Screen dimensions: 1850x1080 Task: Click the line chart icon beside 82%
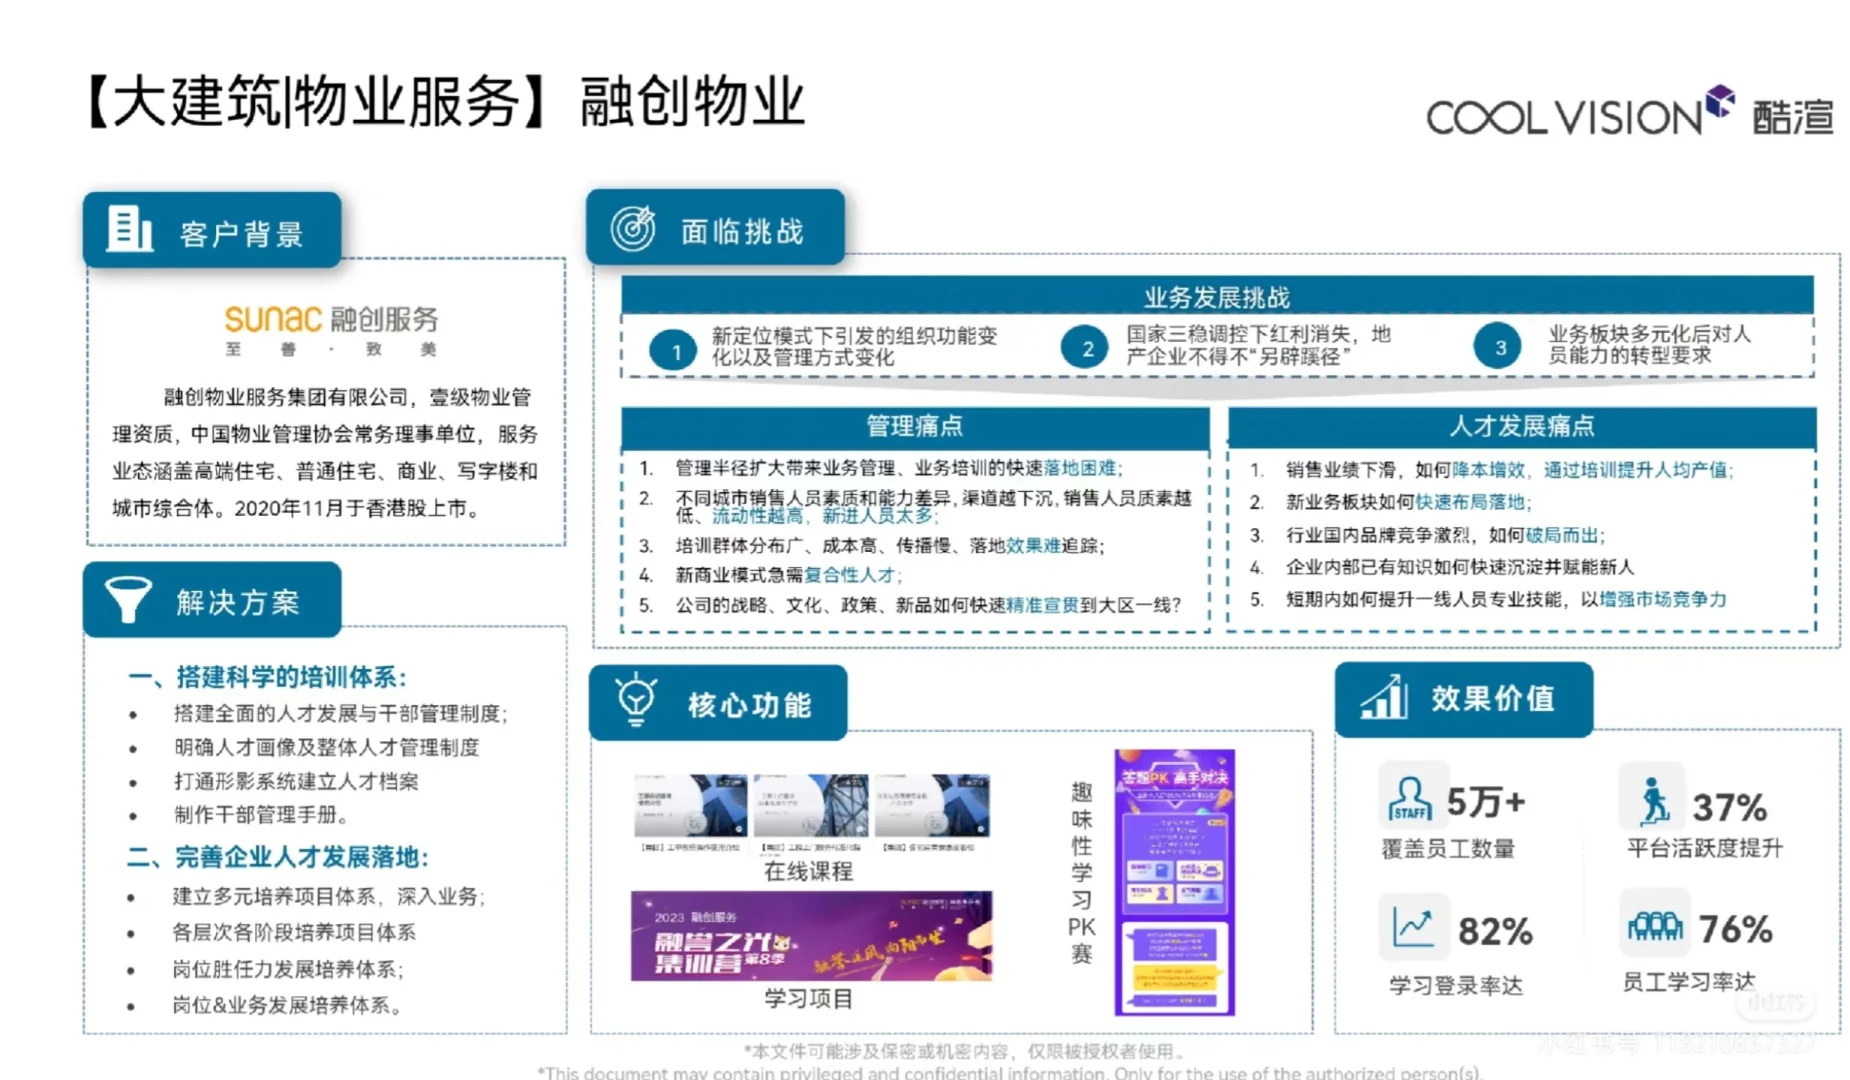[x=1413, y=927]
